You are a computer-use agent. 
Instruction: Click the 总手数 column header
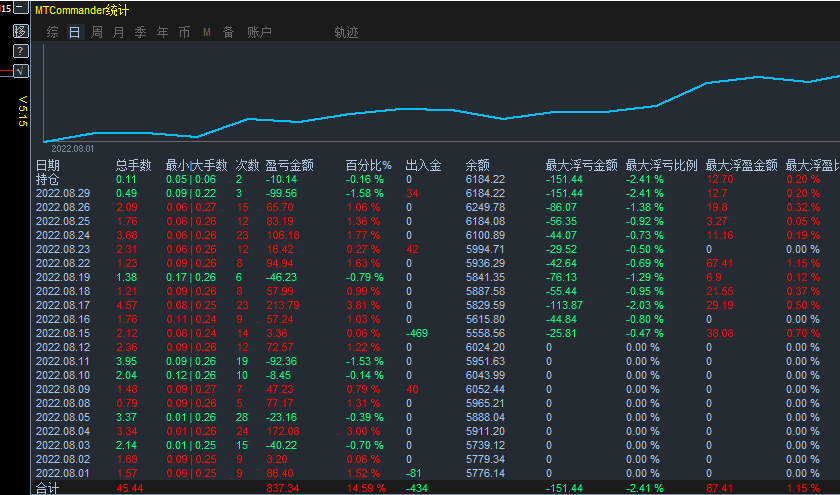(x=134, y=165)
